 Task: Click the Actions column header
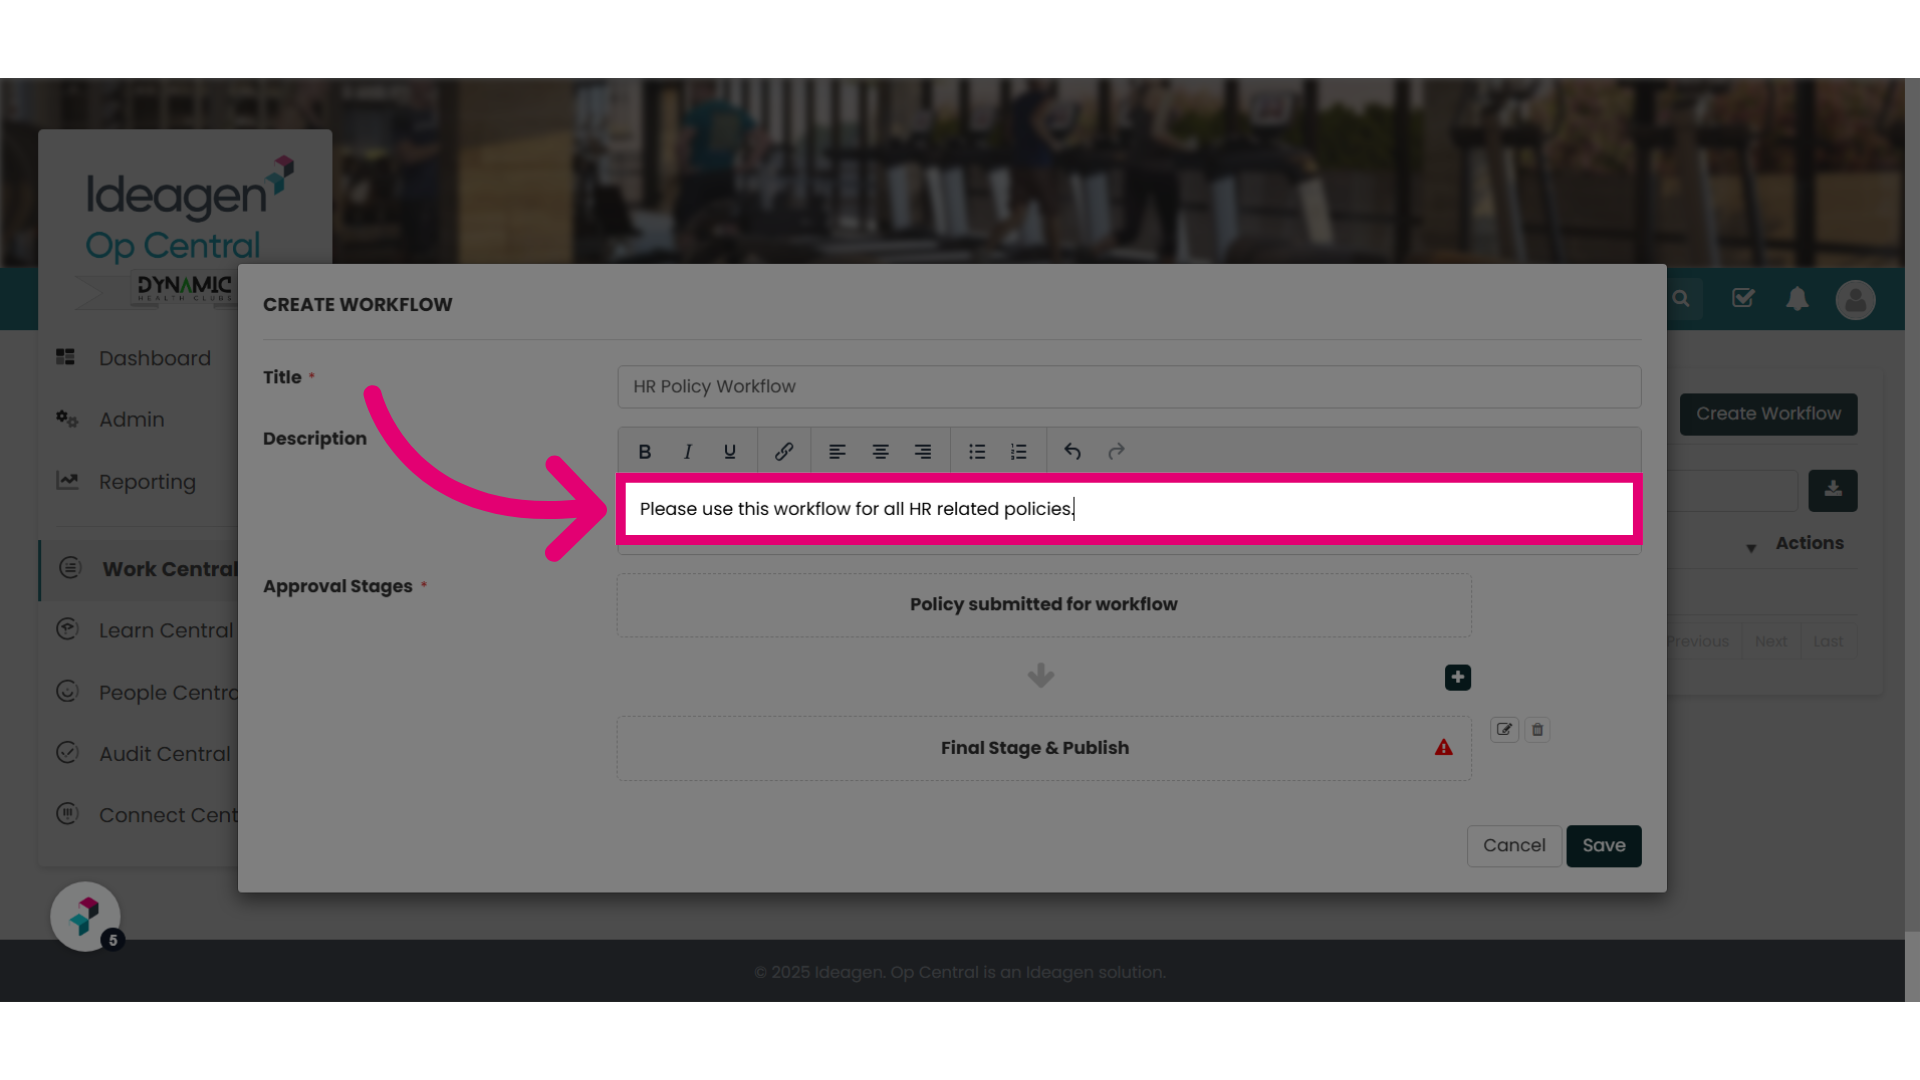pos(1809,543)
